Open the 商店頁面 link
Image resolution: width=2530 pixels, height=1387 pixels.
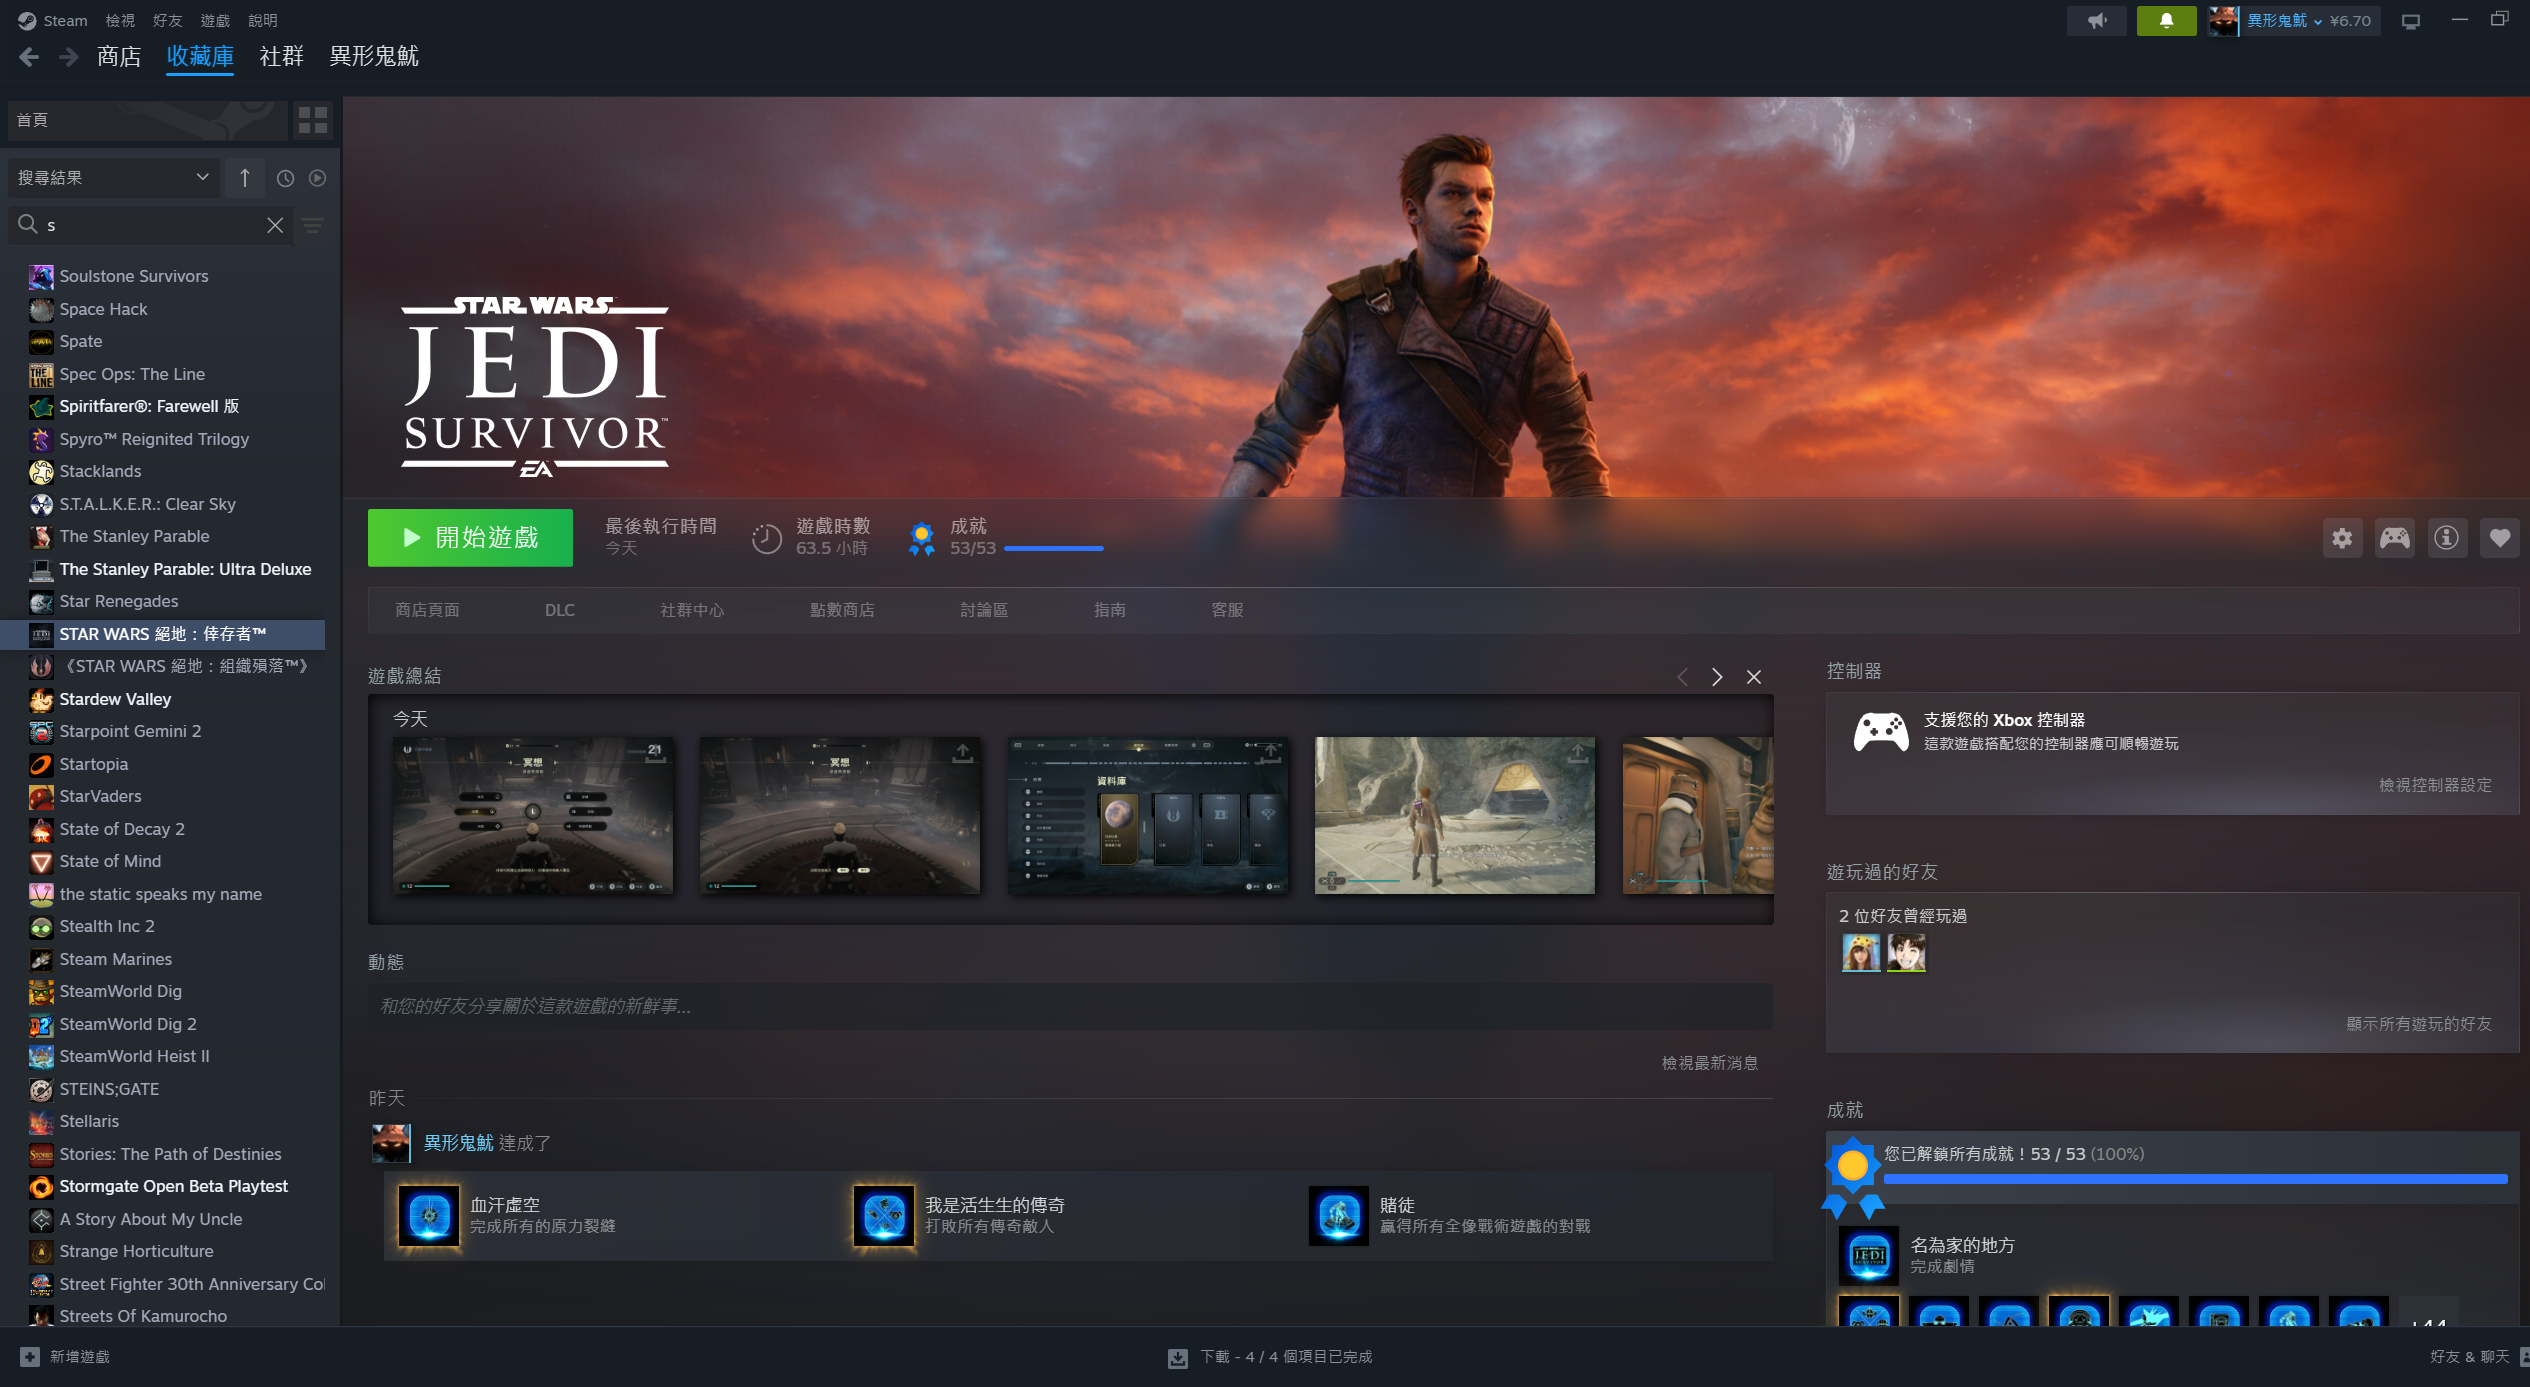pyautogui.click(x=427, y=610)
